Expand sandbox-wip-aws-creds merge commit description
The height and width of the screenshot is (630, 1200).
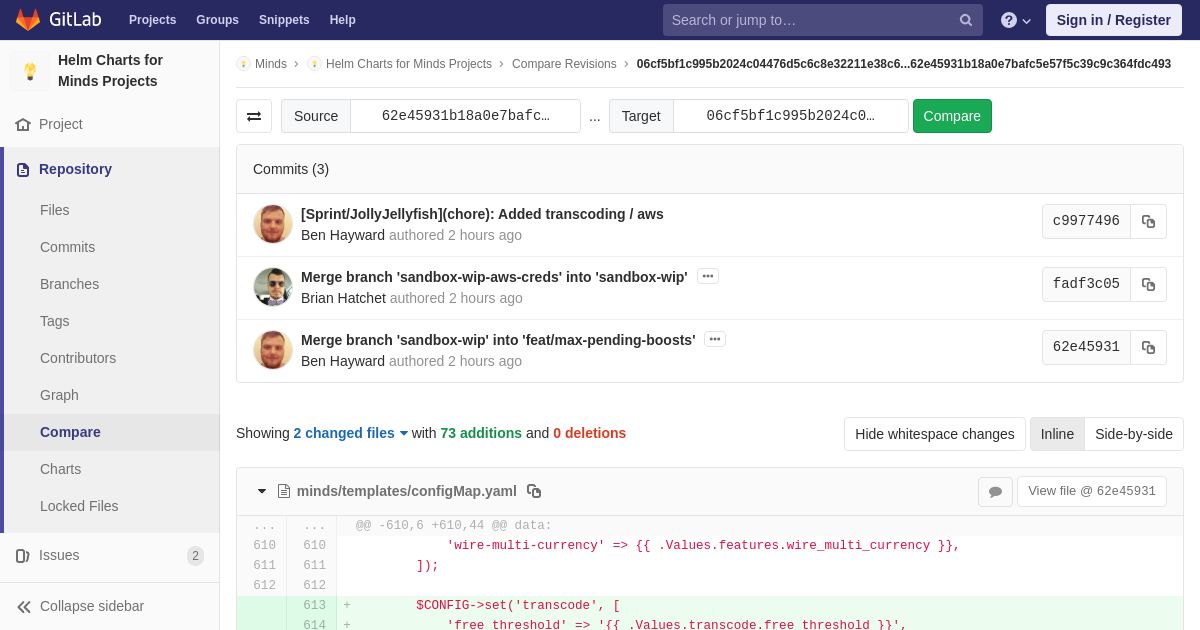tap(708, 276)
